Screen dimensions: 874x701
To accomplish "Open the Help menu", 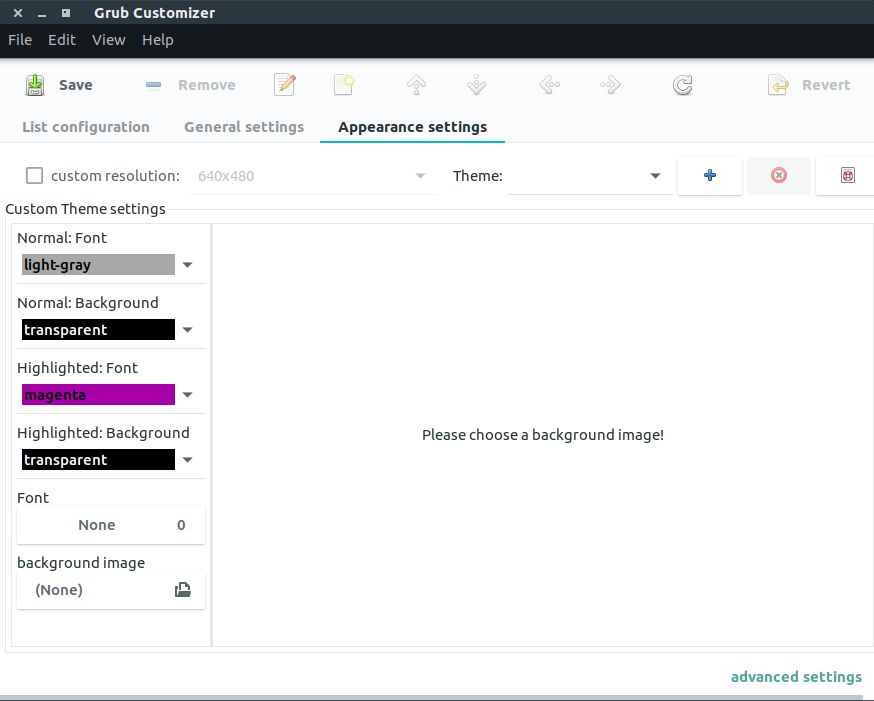I will pos(158,40).
